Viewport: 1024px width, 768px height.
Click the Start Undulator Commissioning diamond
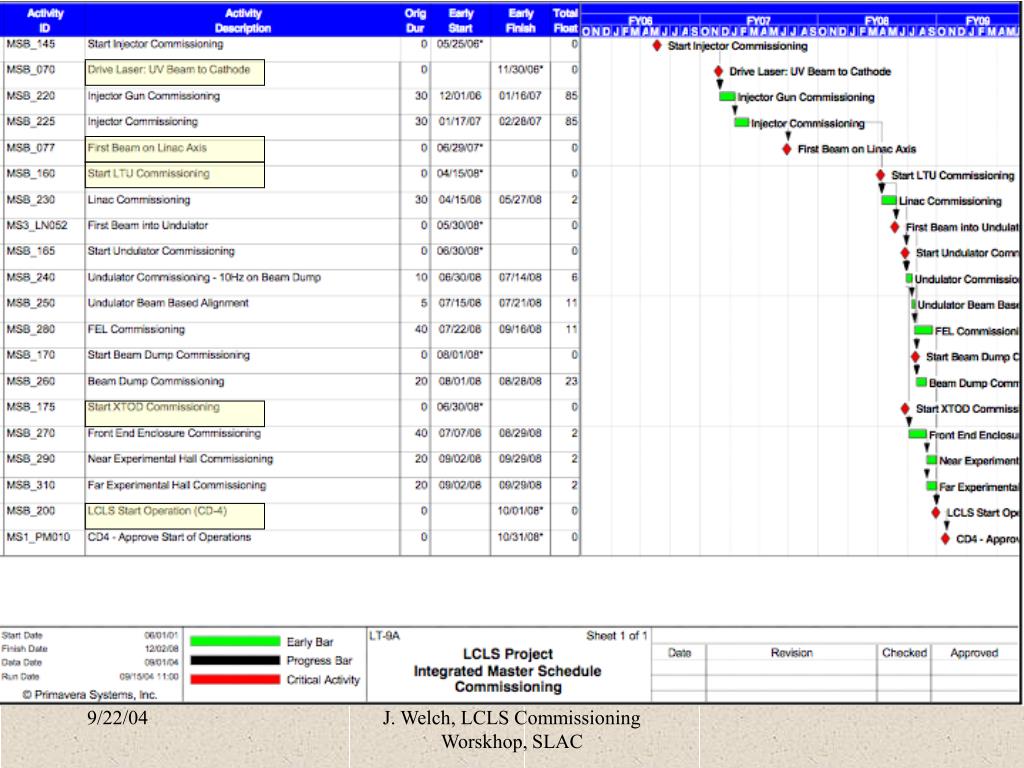click(905, 253)
